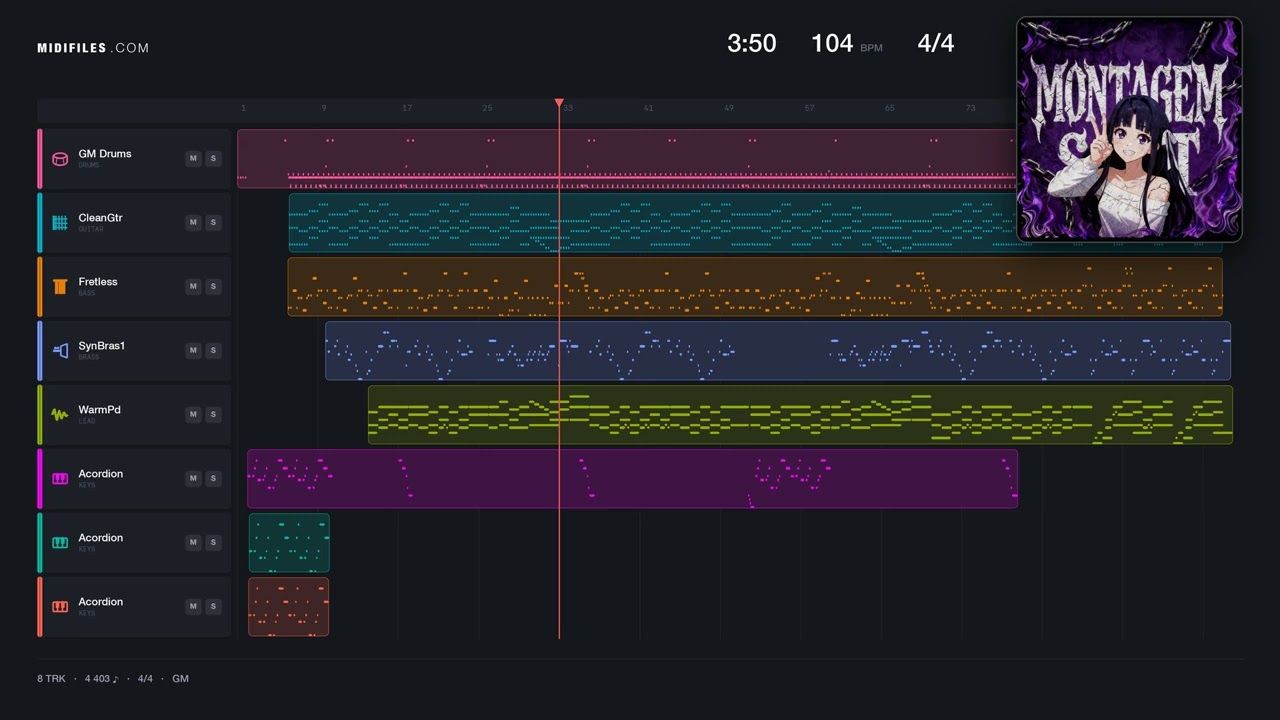Mute the GM Drums track

click(193, 158)
